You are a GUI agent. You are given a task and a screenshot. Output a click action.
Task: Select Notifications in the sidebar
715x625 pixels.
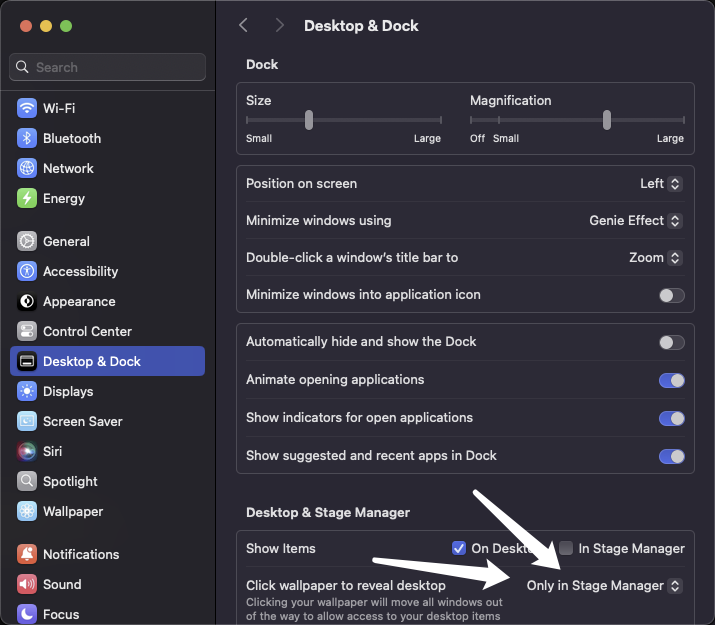[x=107, y=554]
